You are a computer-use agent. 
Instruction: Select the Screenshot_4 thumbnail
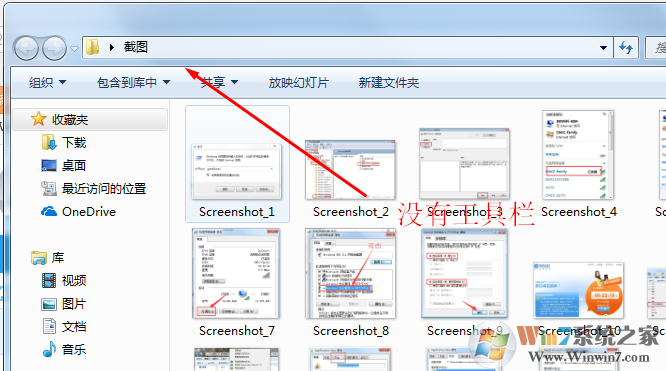[578, 155]
